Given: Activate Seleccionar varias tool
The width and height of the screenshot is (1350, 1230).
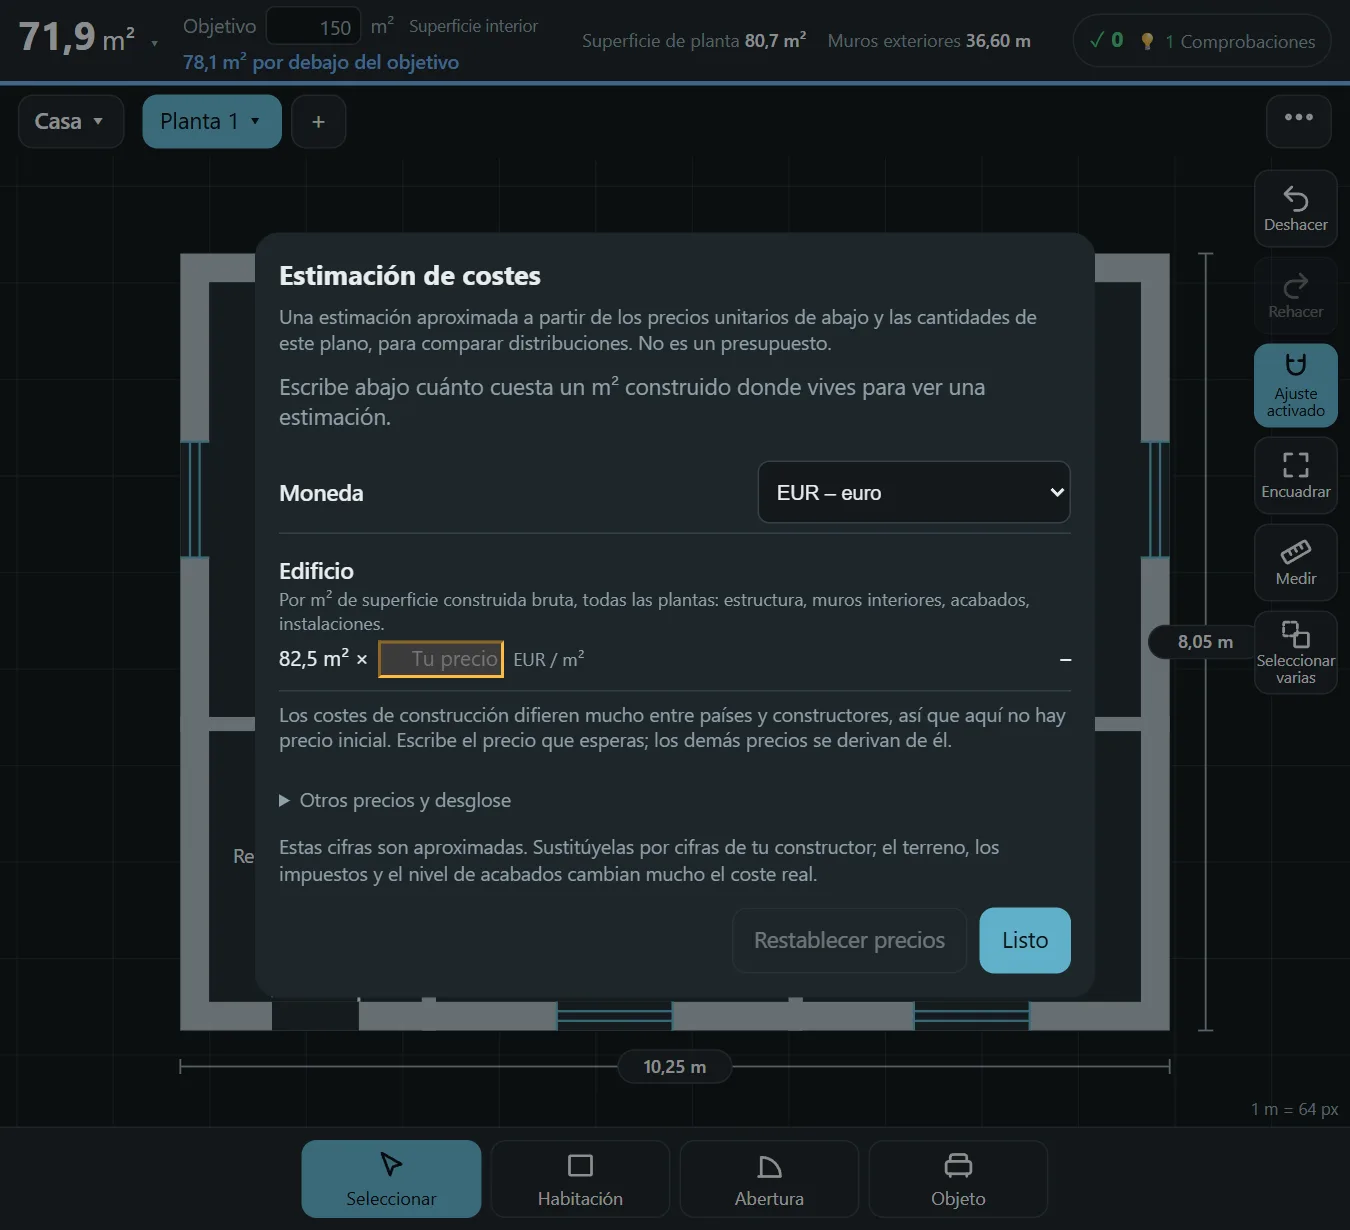Looking at the screenshot, I should tap(1295, 652).
